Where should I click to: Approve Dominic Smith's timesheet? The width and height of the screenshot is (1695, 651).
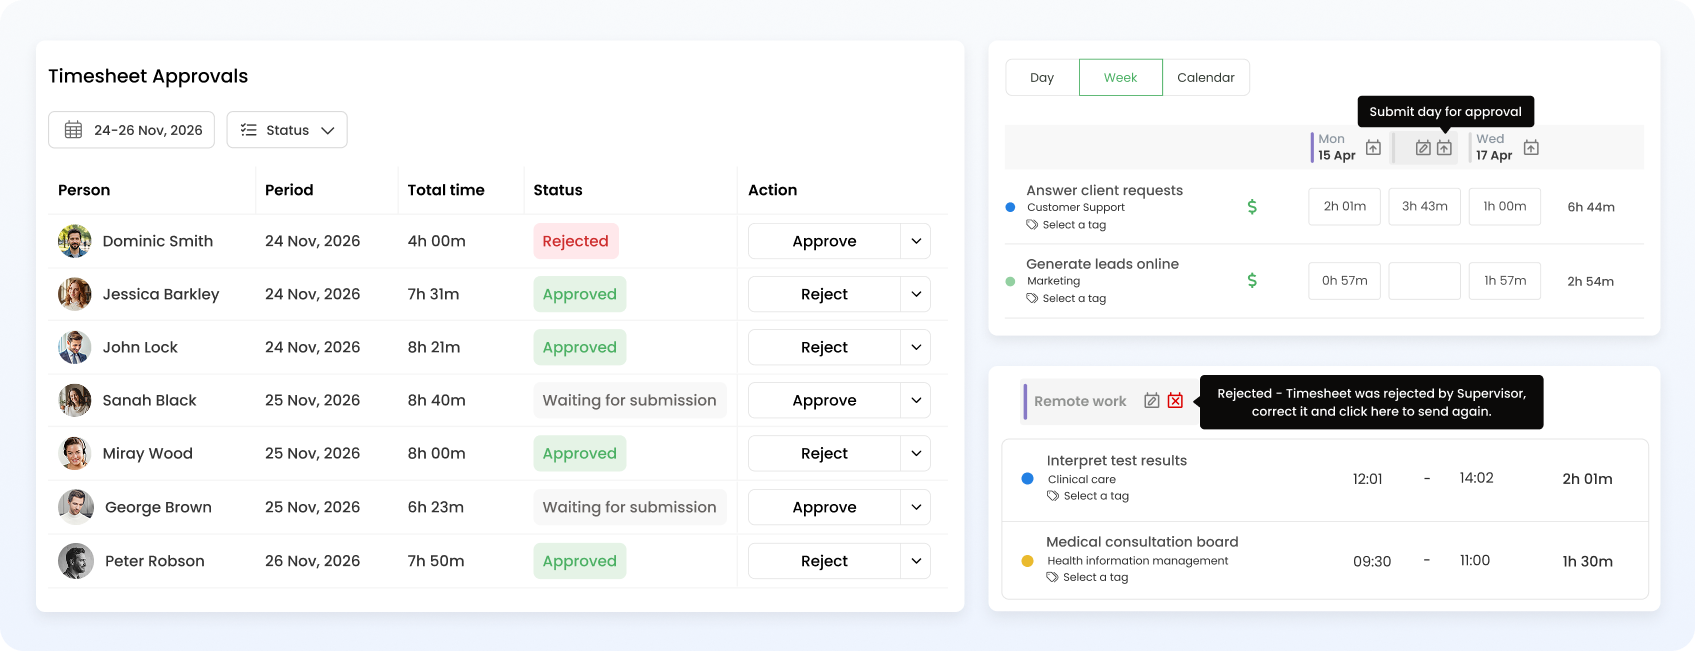coord(824,241)
